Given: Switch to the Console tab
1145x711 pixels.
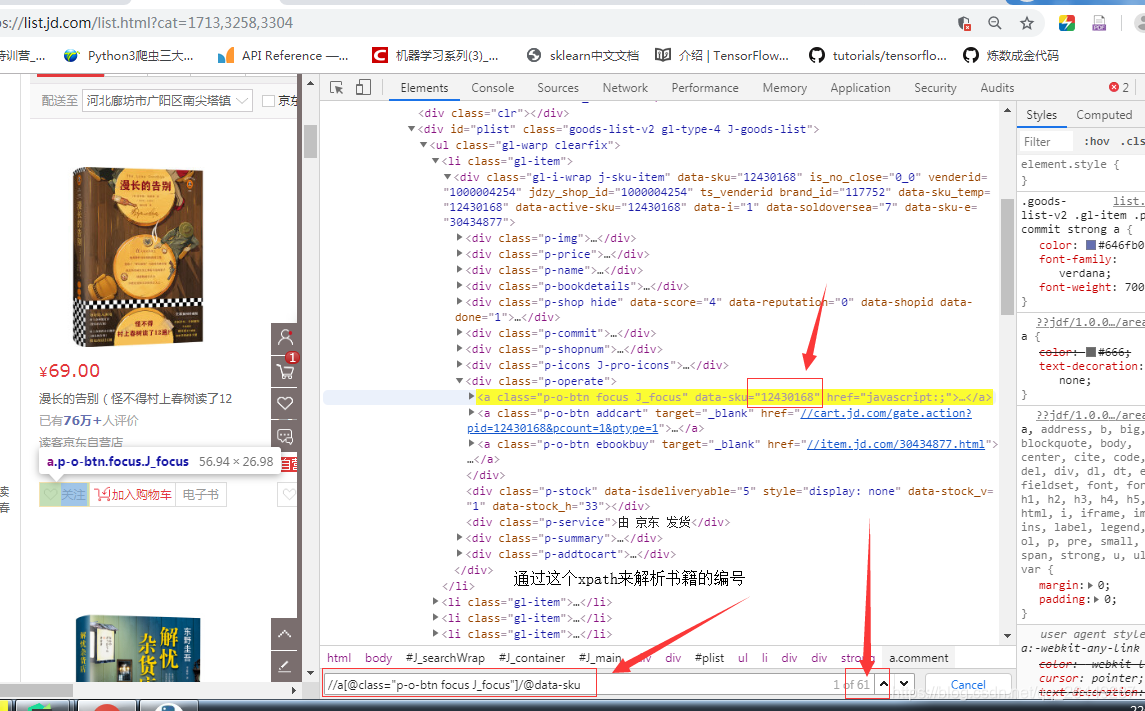Looking at the screenshot, I should tap(492, 88).
